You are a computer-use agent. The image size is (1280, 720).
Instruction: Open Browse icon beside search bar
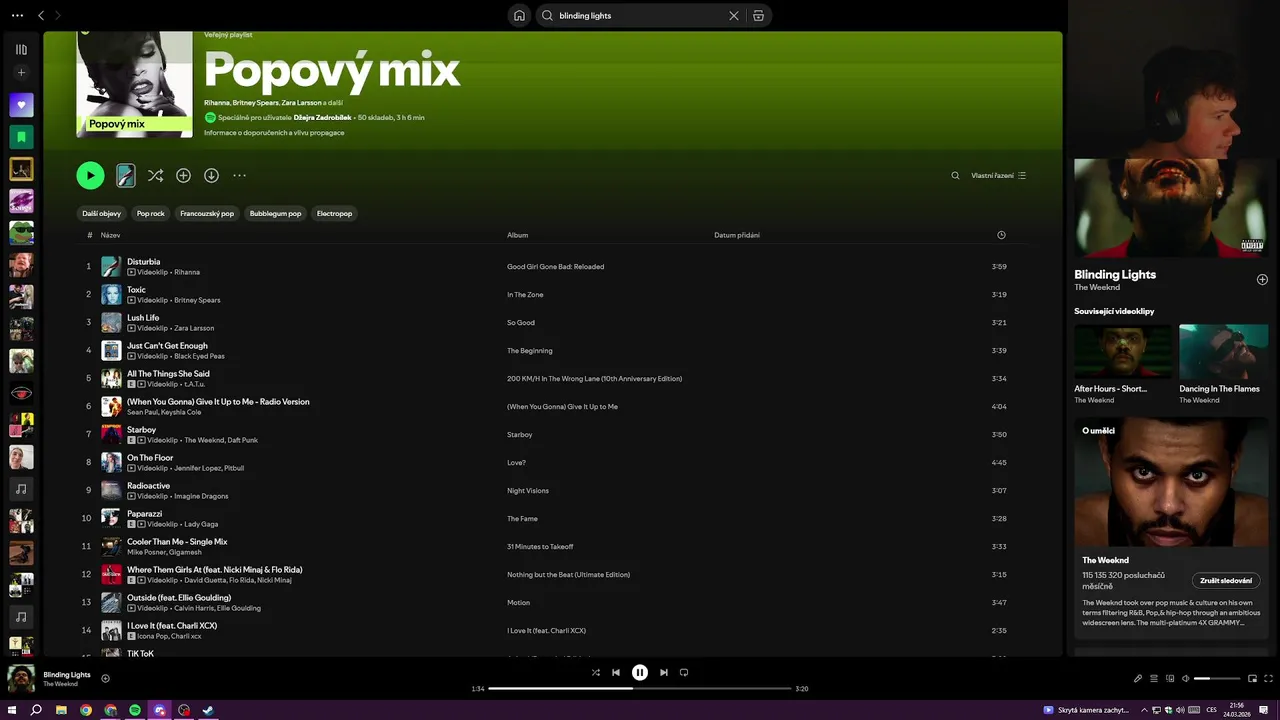point(758,16)
